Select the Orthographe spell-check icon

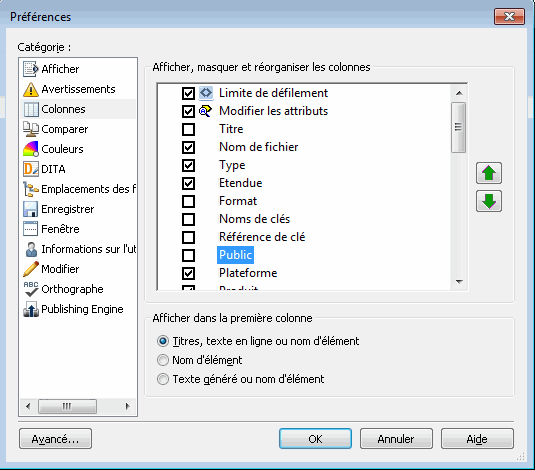[30, 289]
